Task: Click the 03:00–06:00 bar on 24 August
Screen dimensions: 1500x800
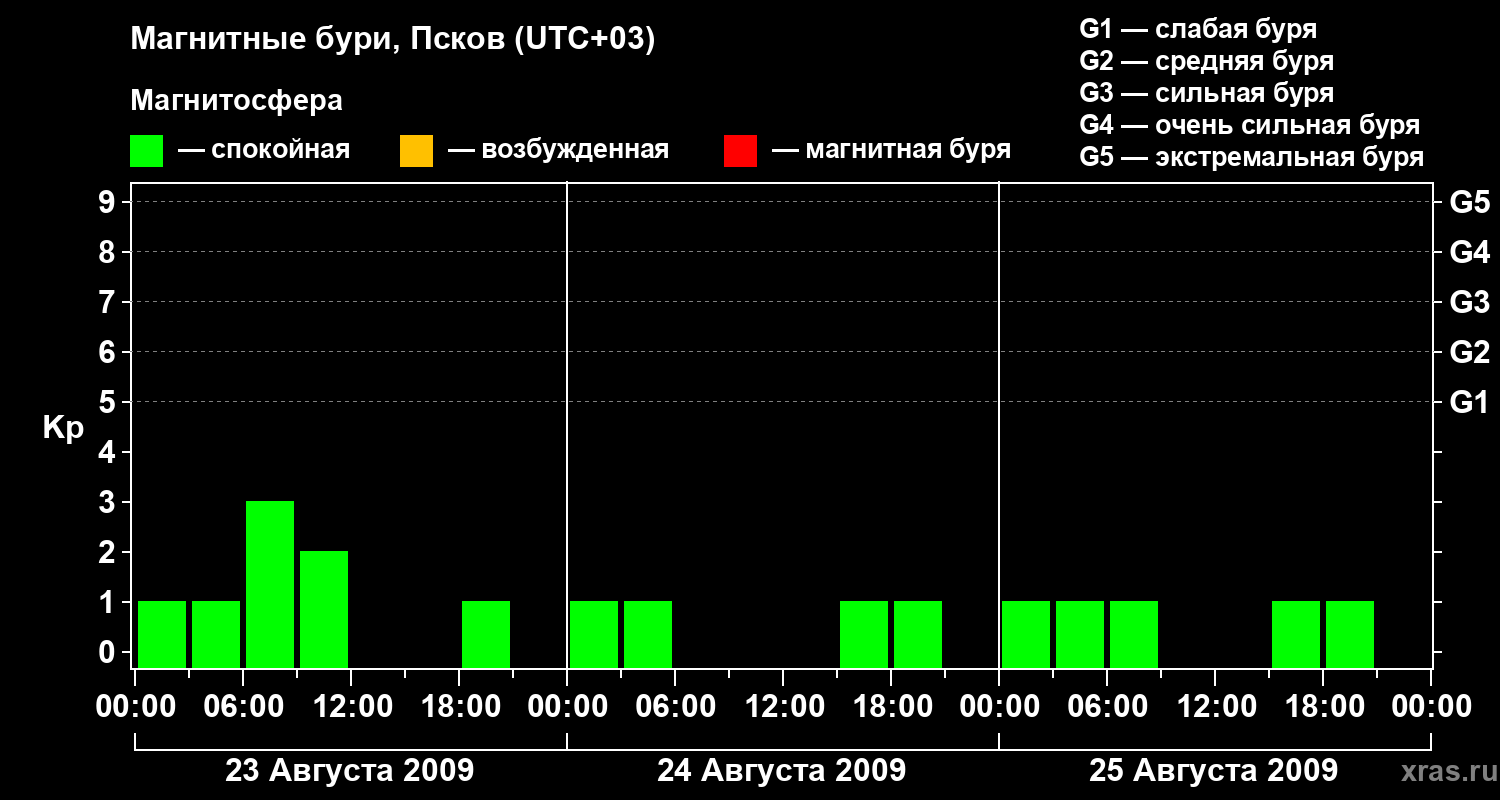Action: [x=648, y=634]
